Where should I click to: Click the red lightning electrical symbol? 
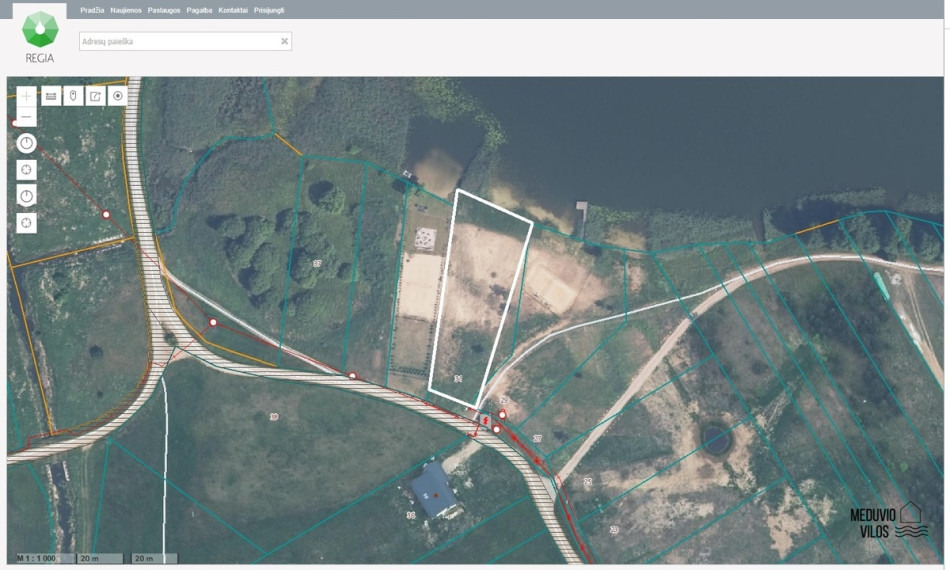coord(485,420)
